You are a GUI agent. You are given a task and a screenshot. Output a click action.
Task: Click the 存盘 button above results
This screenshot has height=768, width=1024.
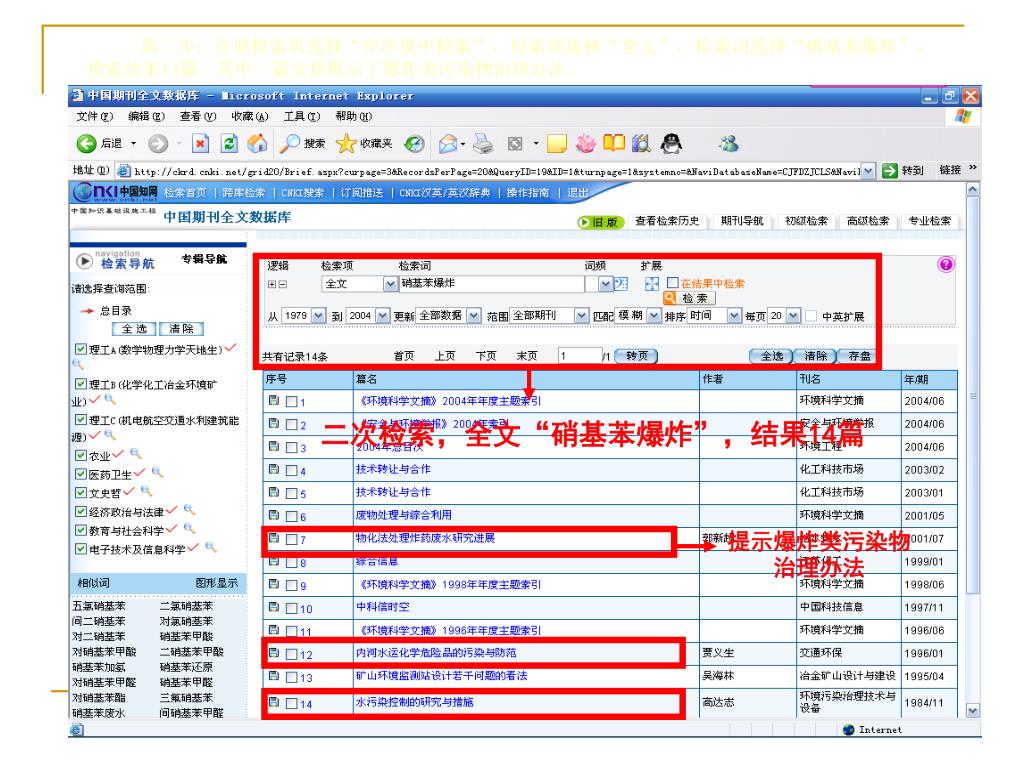tap(859, 356)
